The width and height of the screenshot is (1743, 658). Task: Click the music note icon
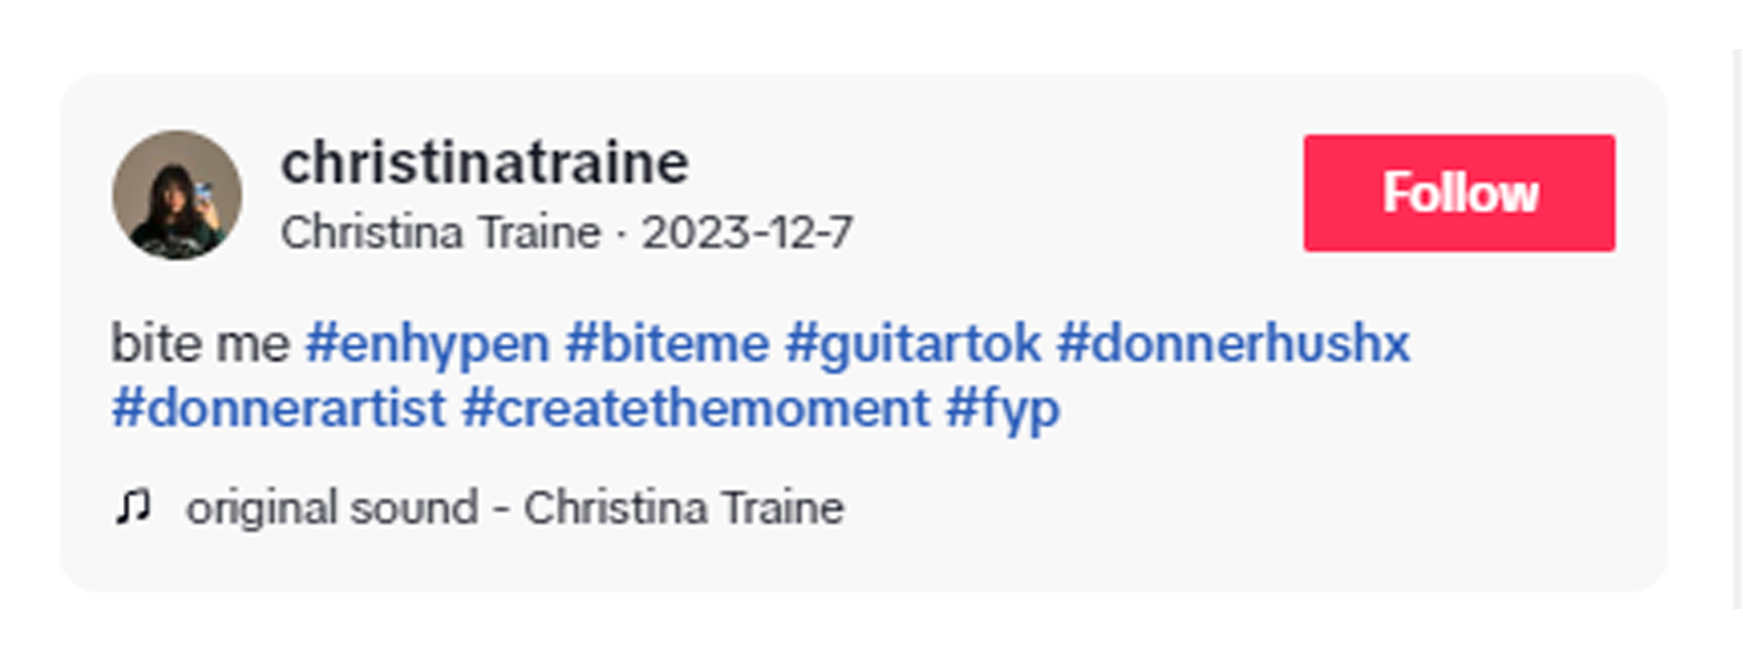click(x=133, y=507)
